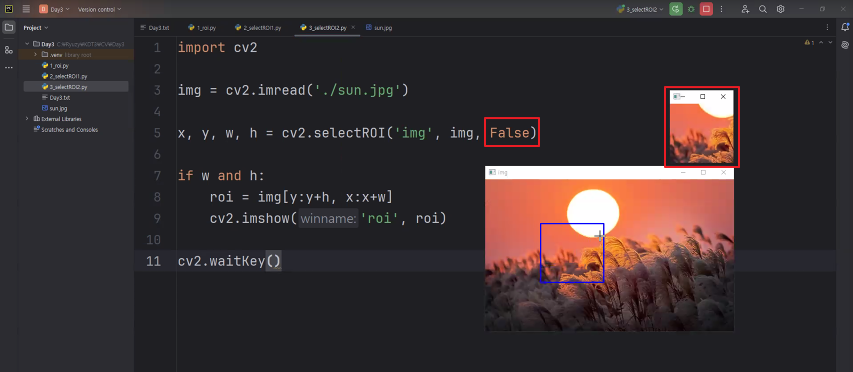Viewport: 853px width, 372px height.
Task: Click the 'import cv2' code line
Action: coord(218,48)
